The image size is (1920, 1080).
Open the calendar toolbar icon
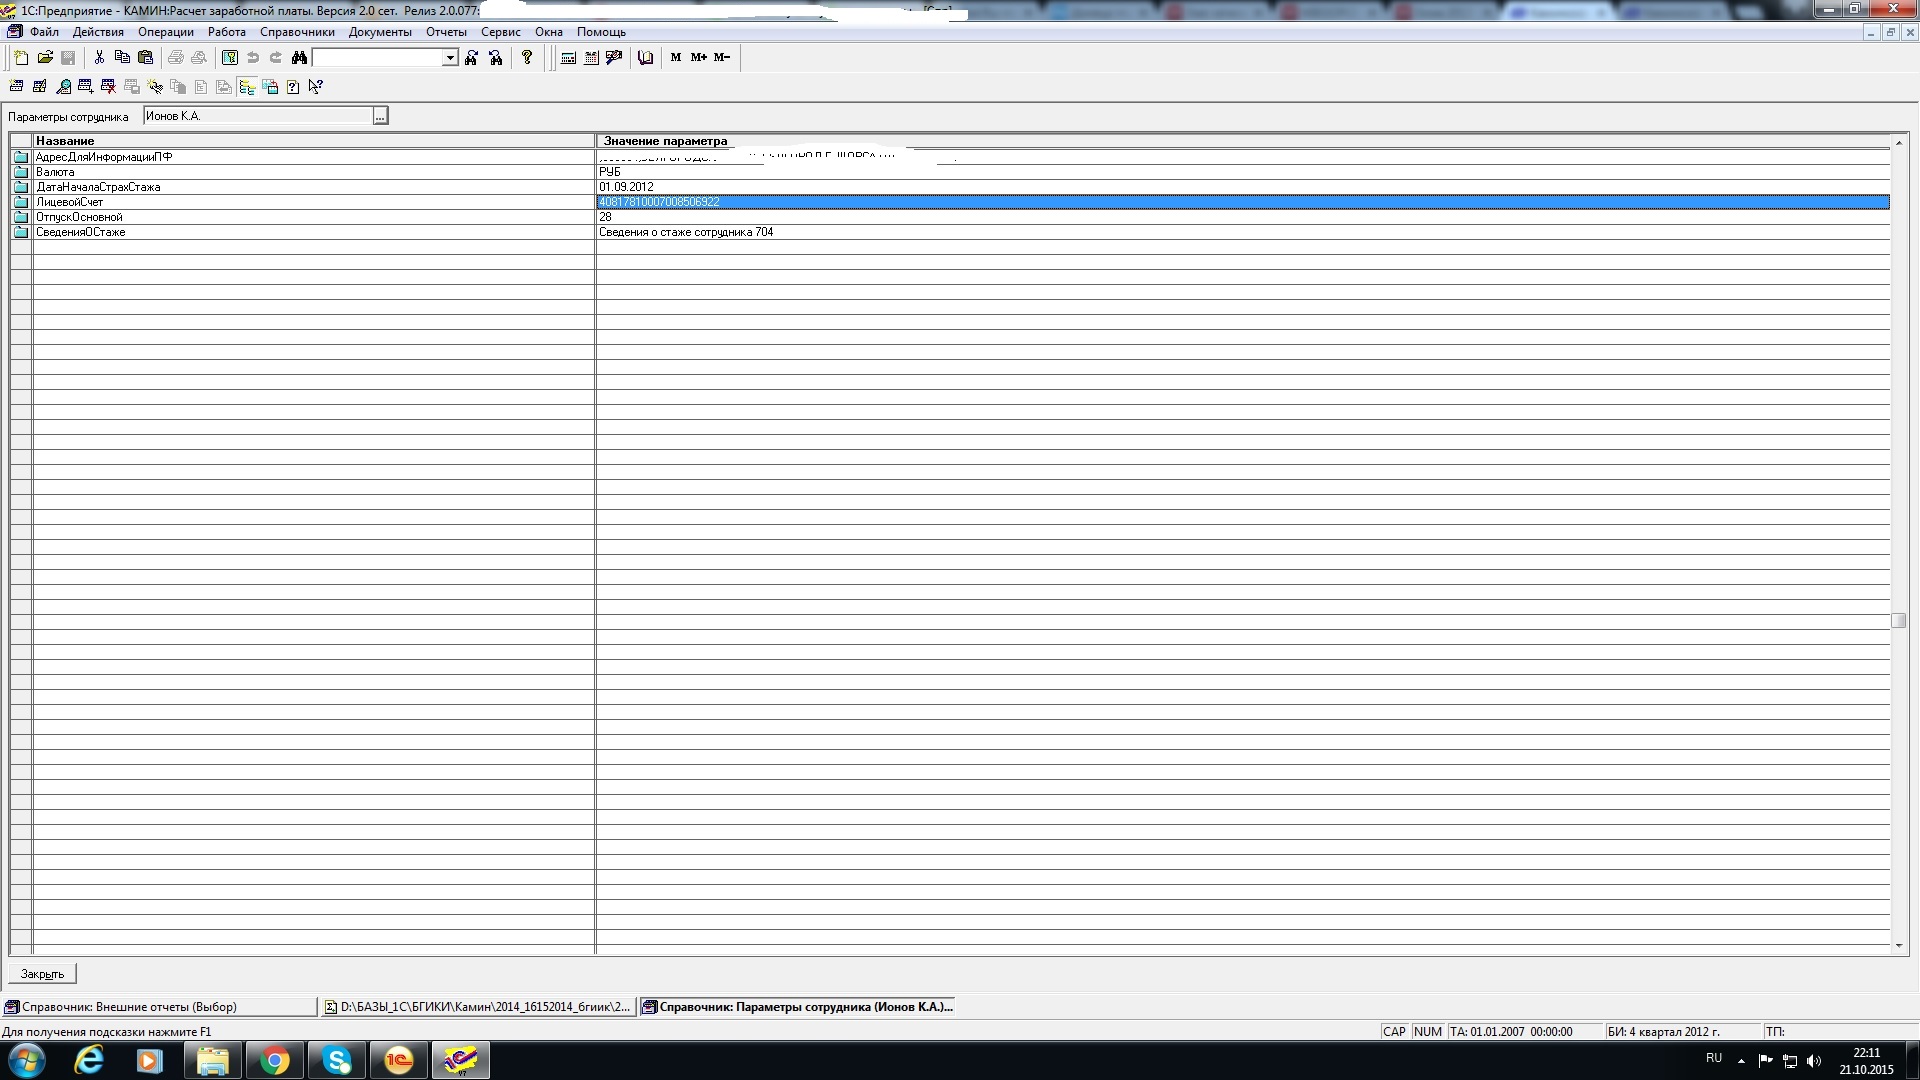pyautogui.click(x=591, y=58)
